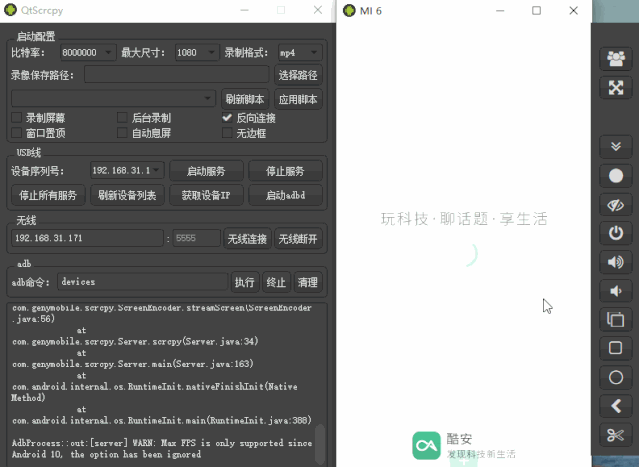The image size is (639, 467).
Task: Click the touch point circle icon
Action: coord(616,176)
